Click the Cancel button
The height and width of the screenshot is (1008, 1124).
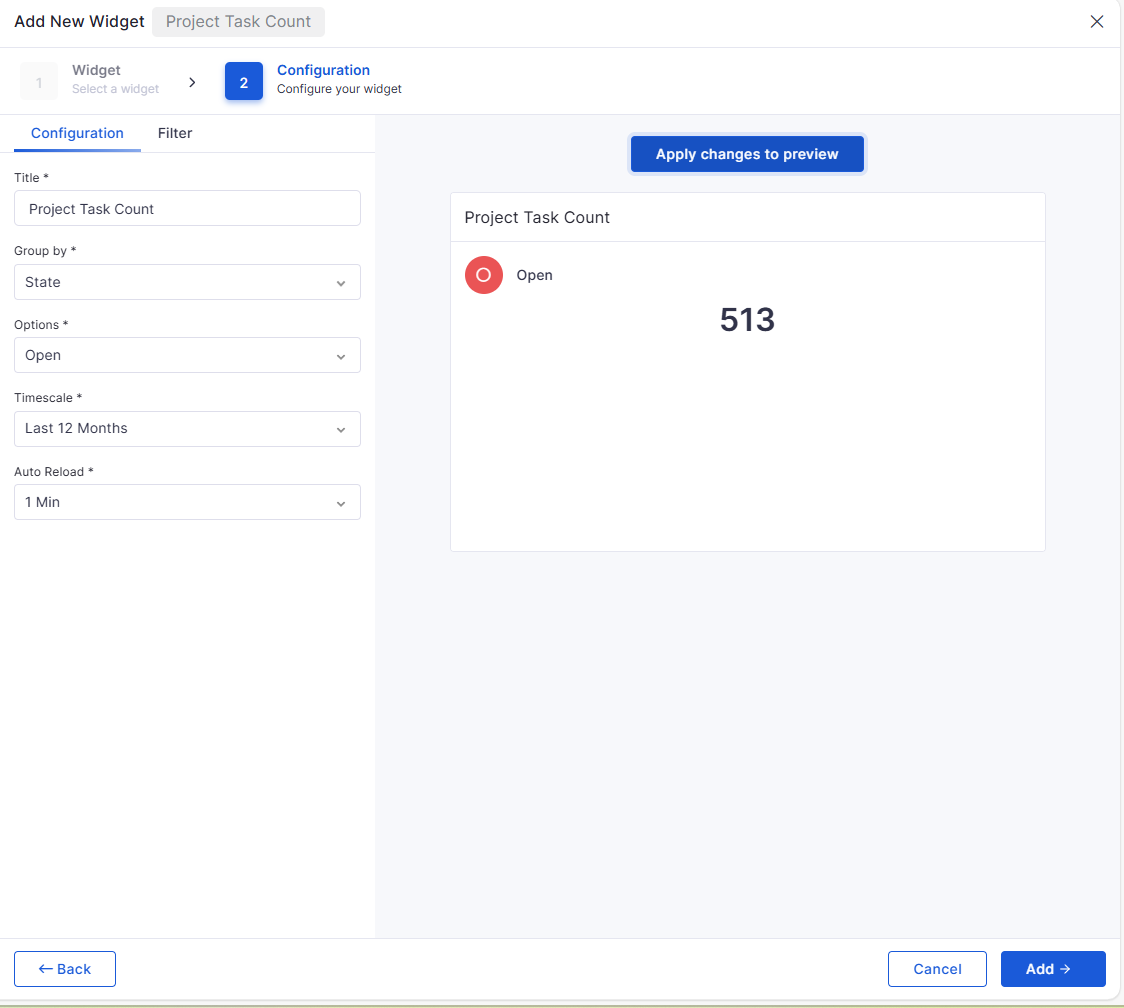point(937,969)
